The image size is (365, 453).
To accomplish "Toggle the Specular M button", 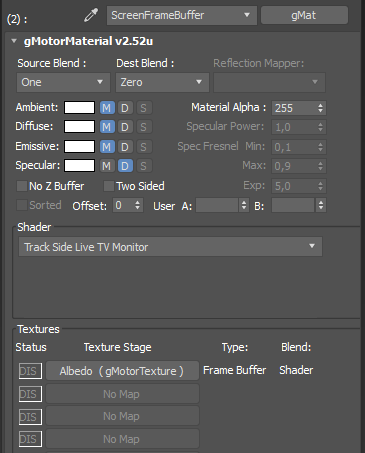I will click(107, 166).
